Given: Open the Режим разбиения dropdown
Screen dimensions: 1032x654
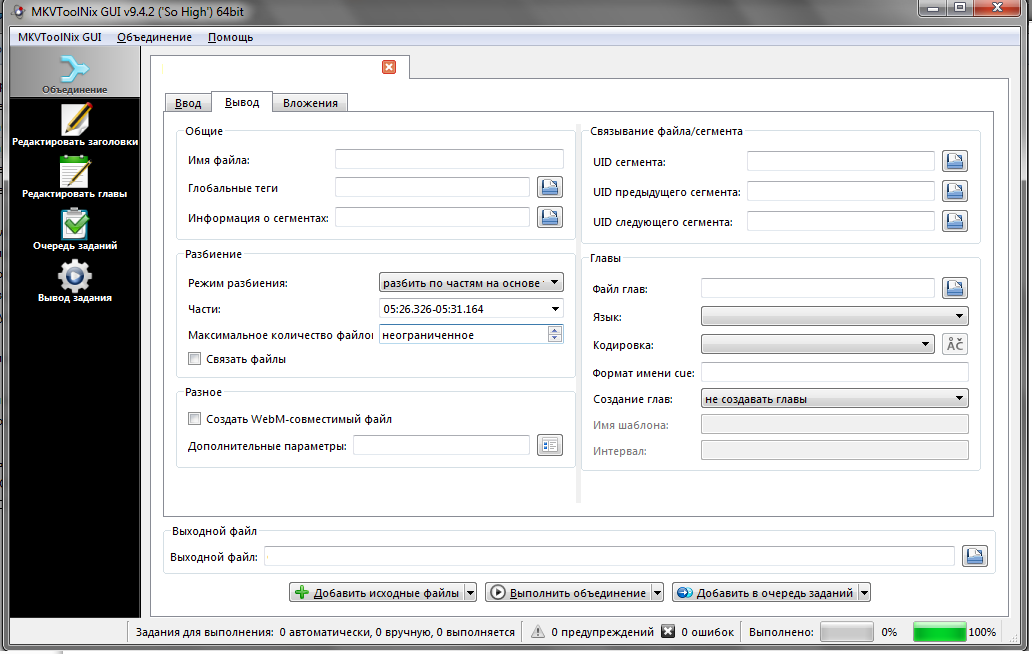Looking at the screenshot, I should pyautogui.click(x=471, y=282).
